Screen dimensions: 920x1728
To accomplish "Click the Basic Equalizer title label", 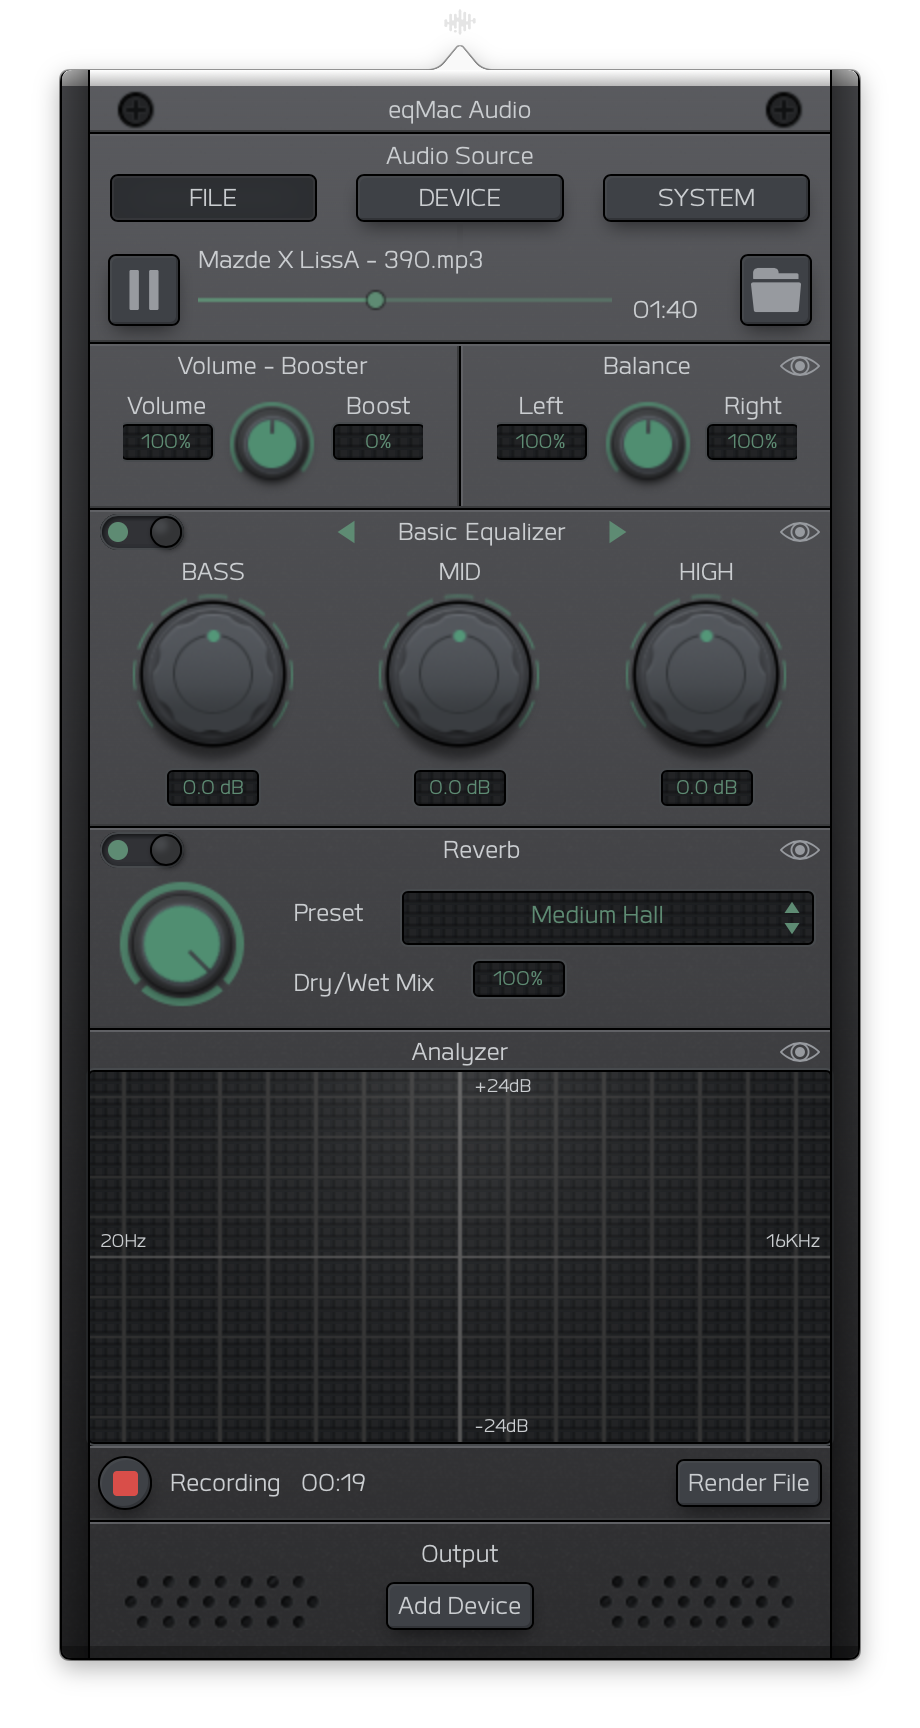I will (x=481, y=532).
